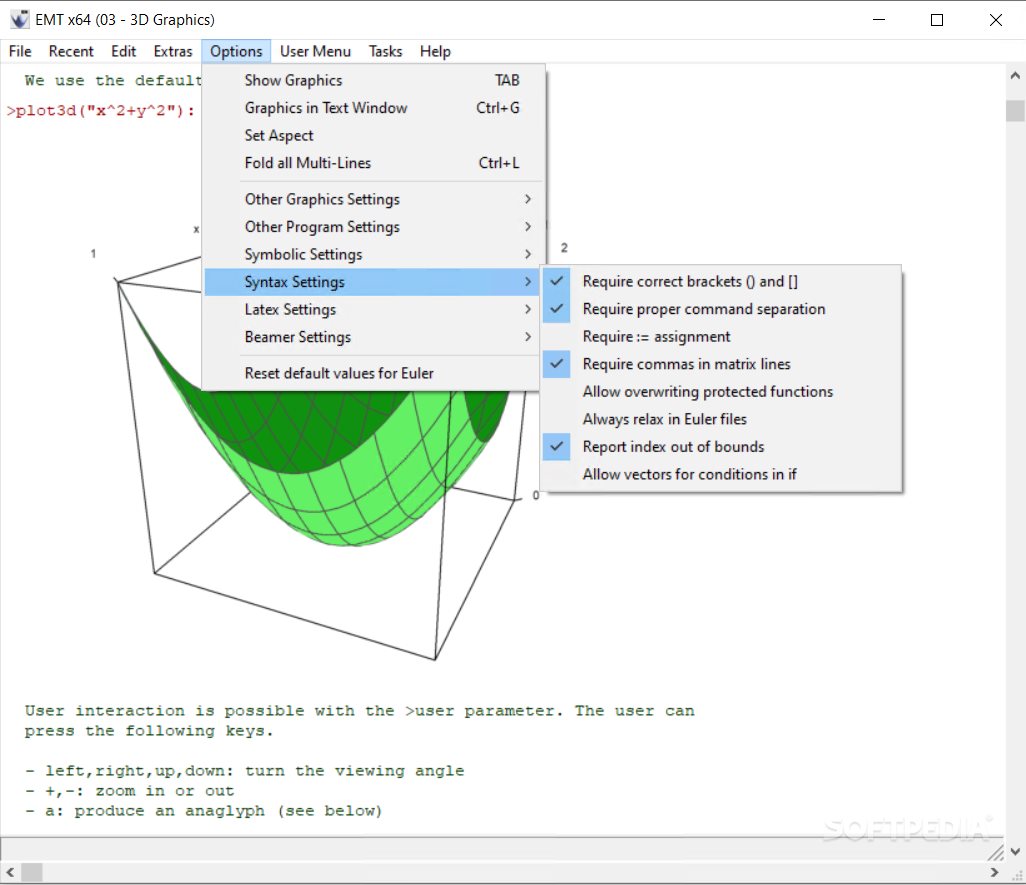Open the File menu

(x=20, y=51)
